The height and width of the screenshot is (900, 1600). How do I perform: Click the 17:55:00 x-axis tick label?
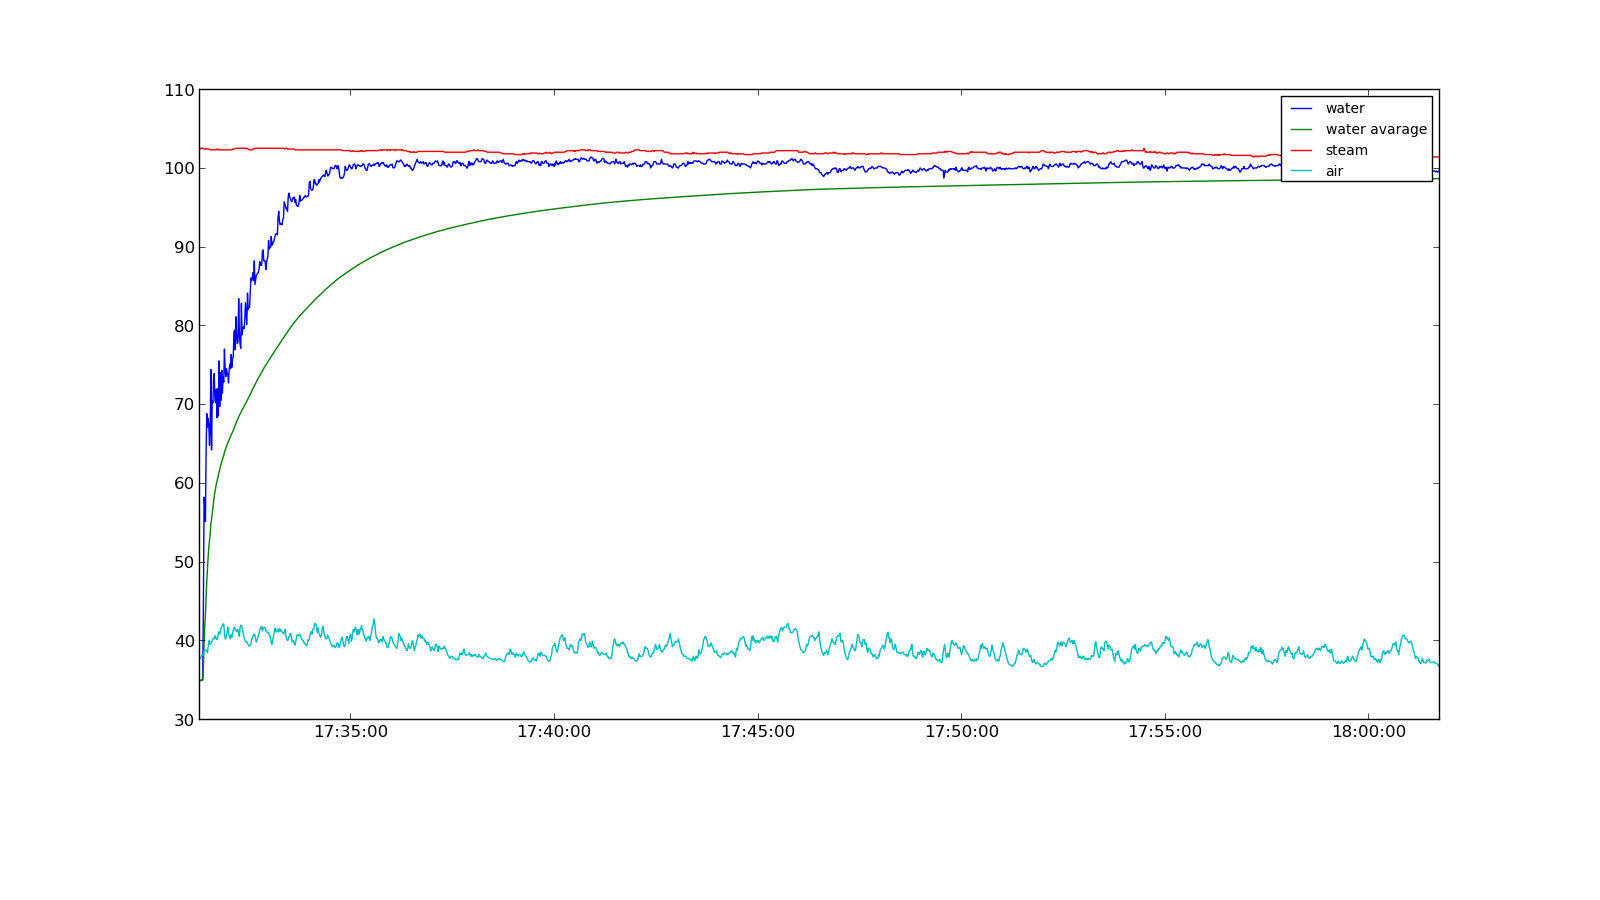pos(1165,732)
